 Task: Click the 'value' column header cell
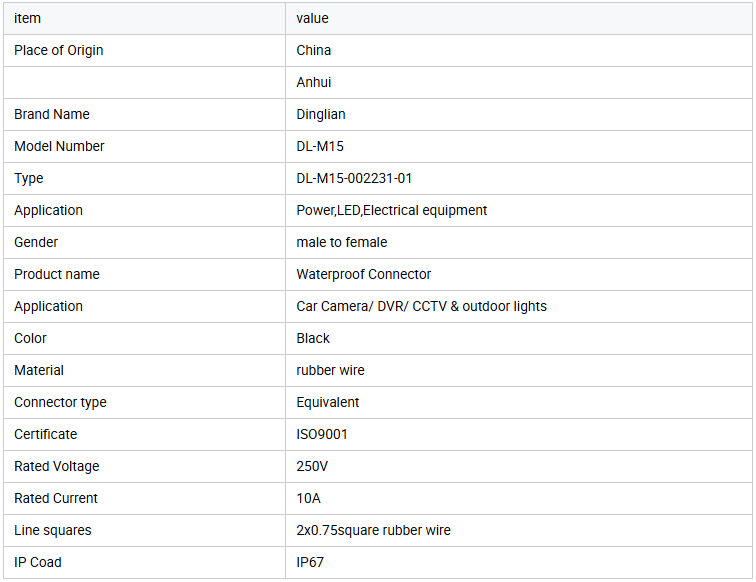coord(312,18)
